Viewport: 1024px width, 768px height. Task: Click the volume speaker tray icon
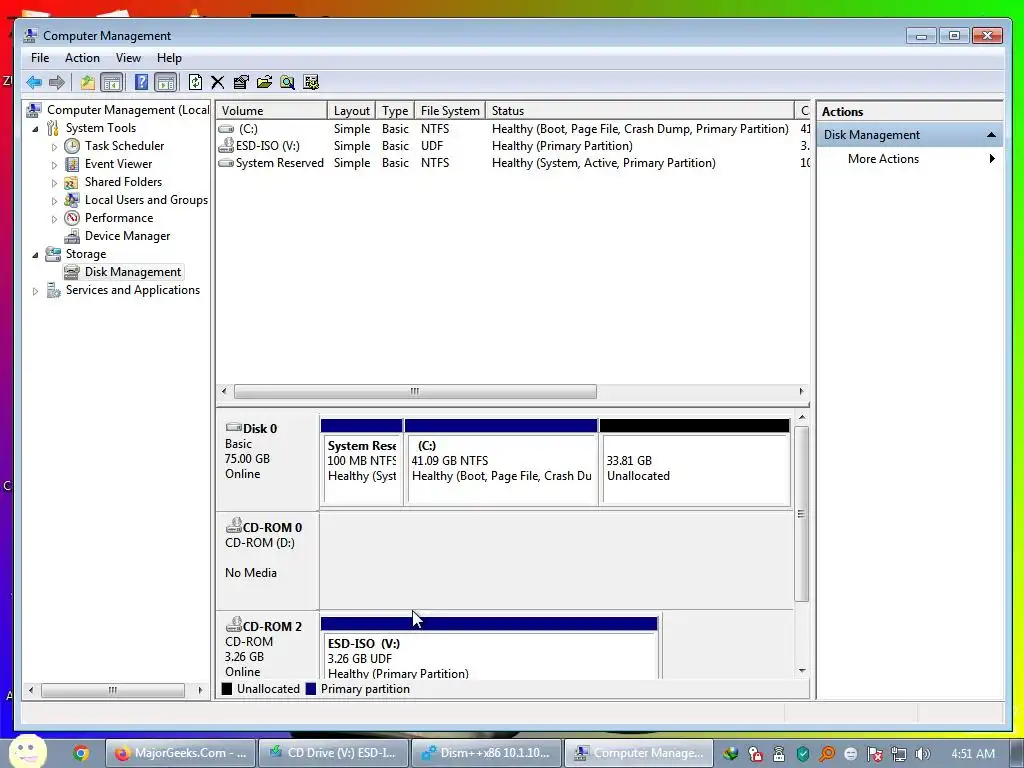(x=922, y=754)
